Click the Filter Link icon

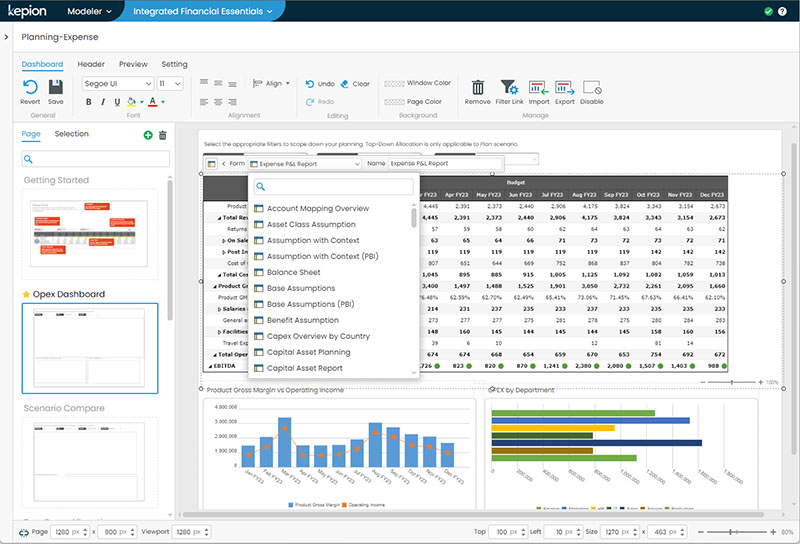pyautogui.click(x=509, y=88)
